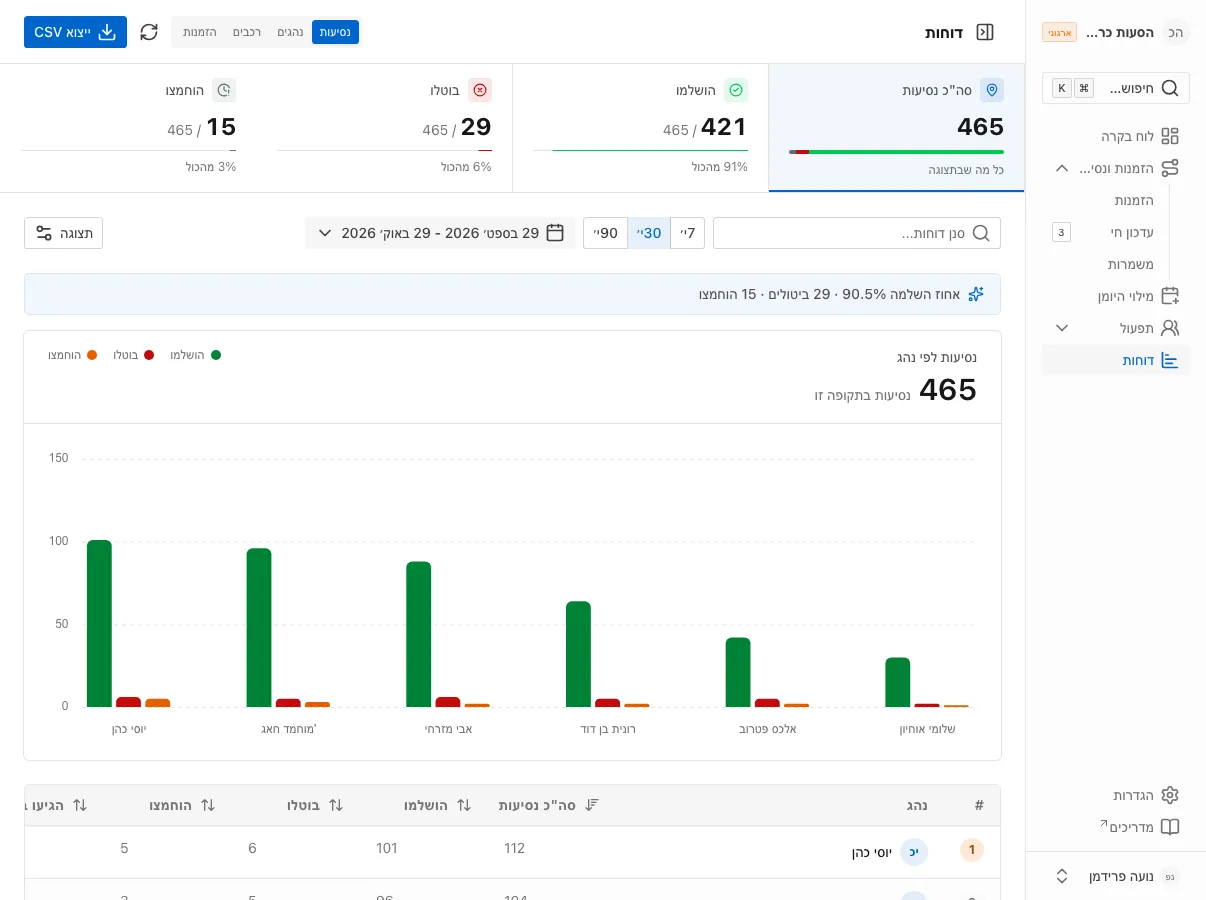Image resolution: width=1206 pixels, height=900 pixels.
Task: Open מילוי היומן calendar item in sidebar
Action: click(1116, 296)
